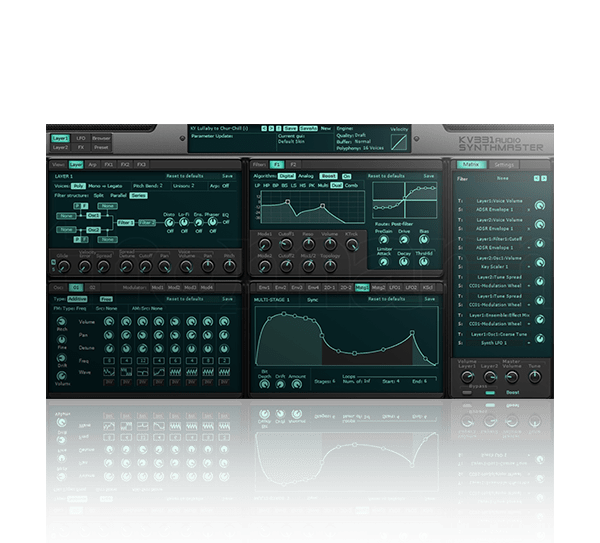Turn the Disto effect knob
This screenshot has height=543, width=600.
tap(169, 222)
